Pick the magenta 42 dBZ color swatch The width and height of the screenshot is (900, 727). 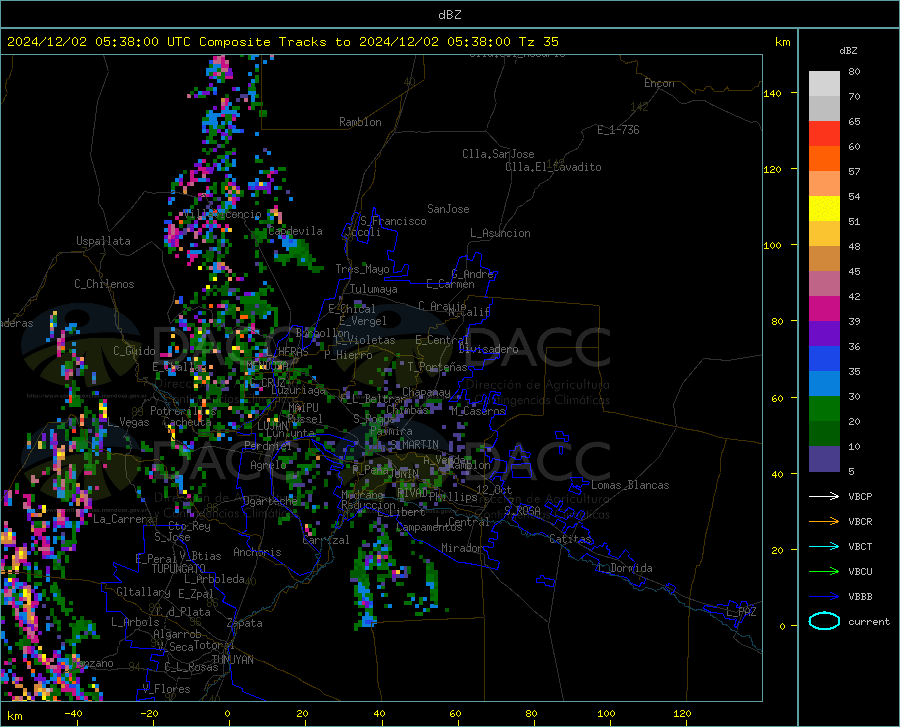(x=824, y=309)
